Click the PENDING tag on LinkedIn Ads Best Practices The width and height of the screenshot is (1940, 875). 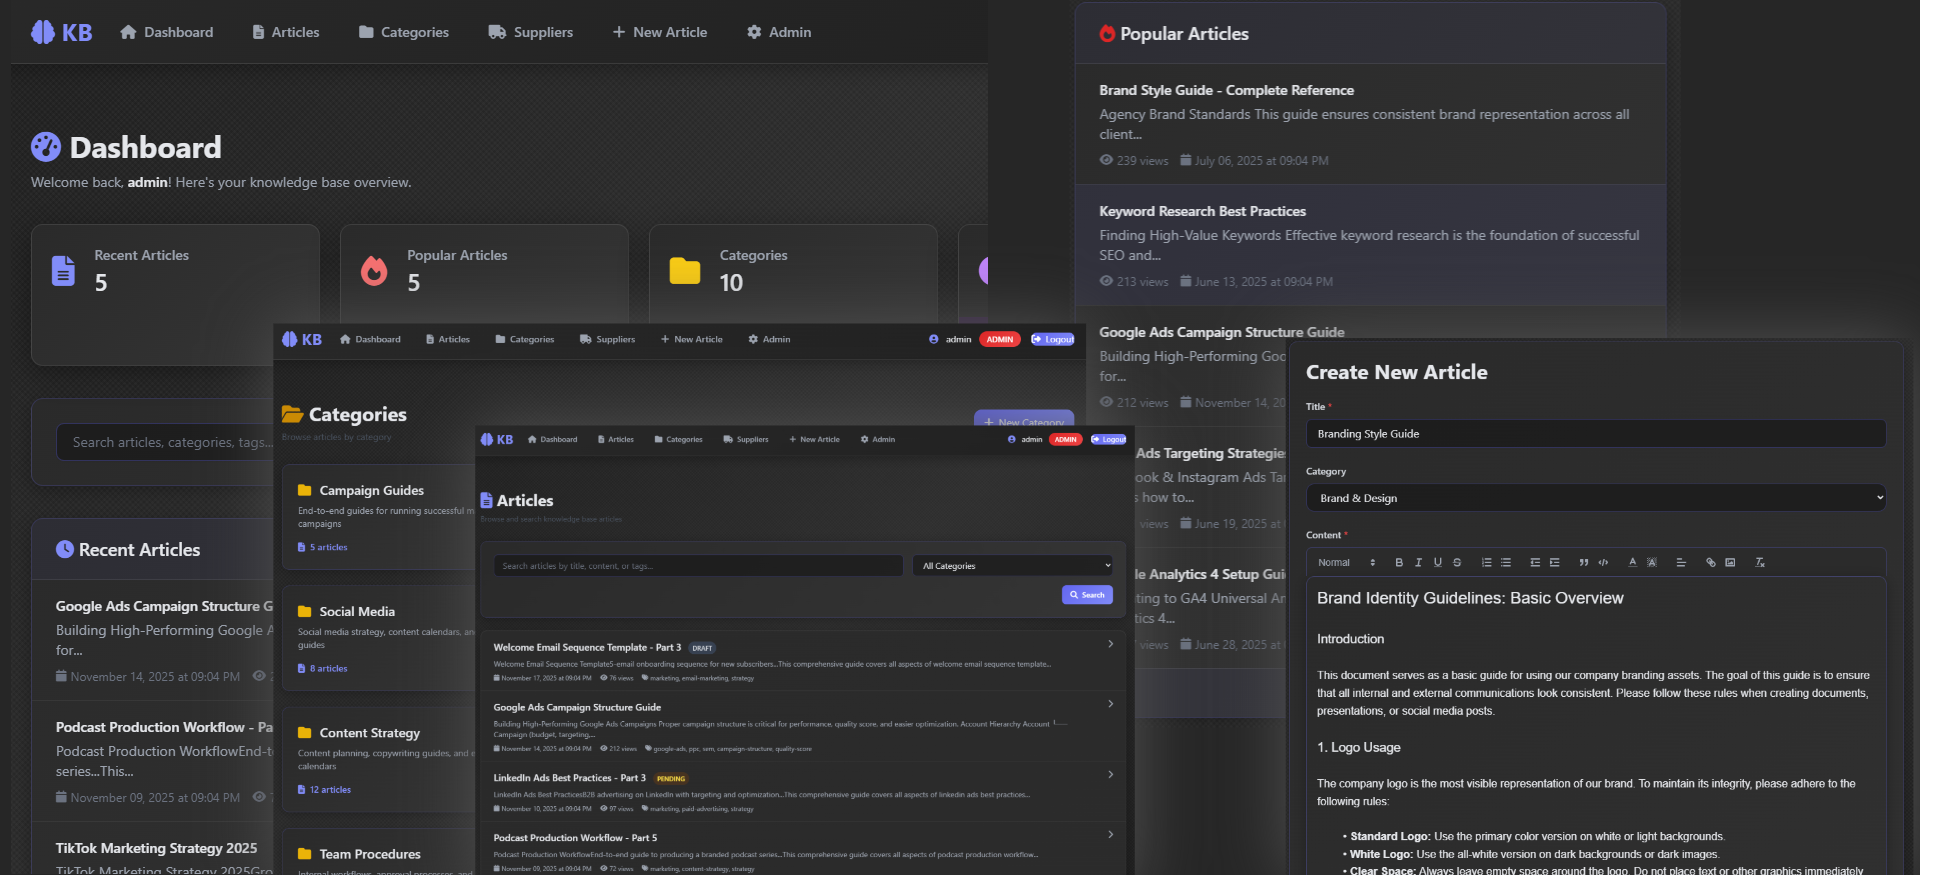click(x=671, y=778)
